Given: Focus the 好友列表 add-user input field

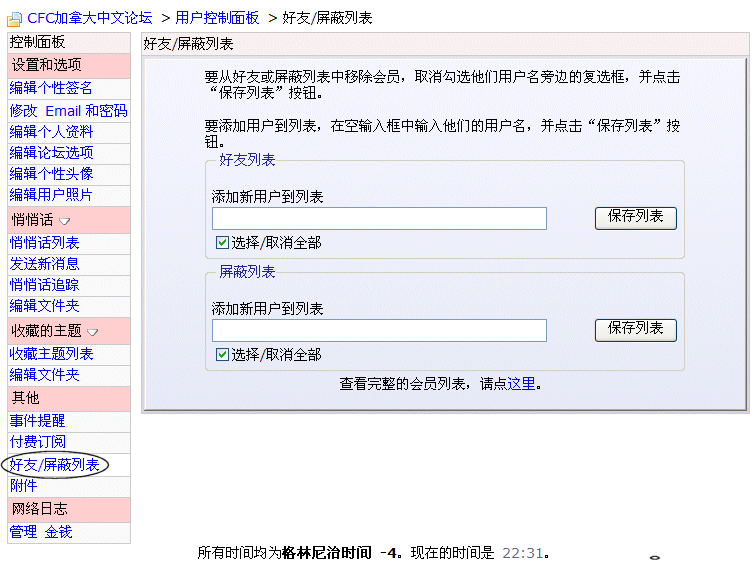Looking at the screenshot, I should click(379, 218).
